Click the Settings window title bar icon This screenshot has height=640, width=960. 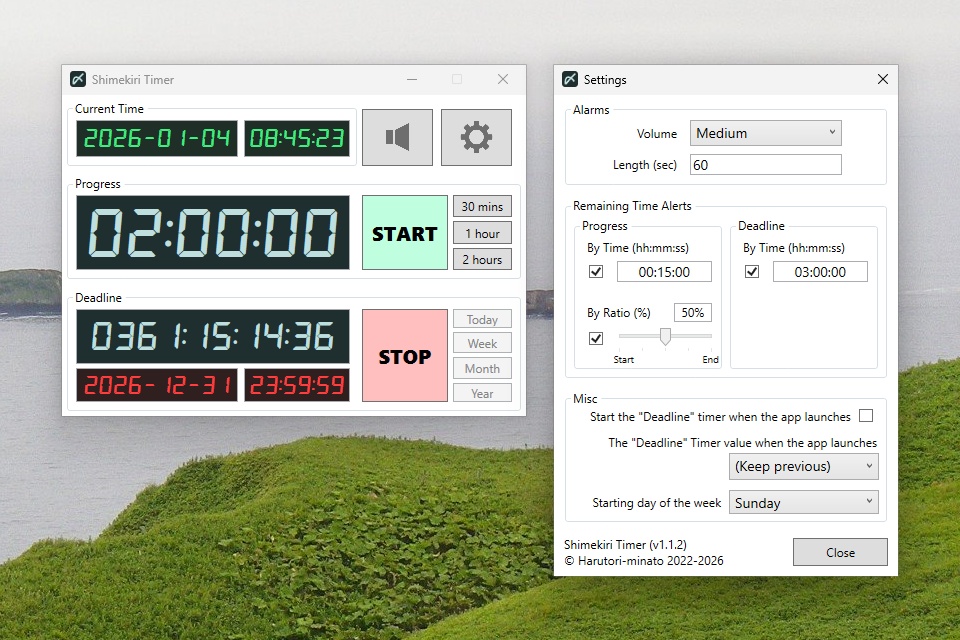570,79
